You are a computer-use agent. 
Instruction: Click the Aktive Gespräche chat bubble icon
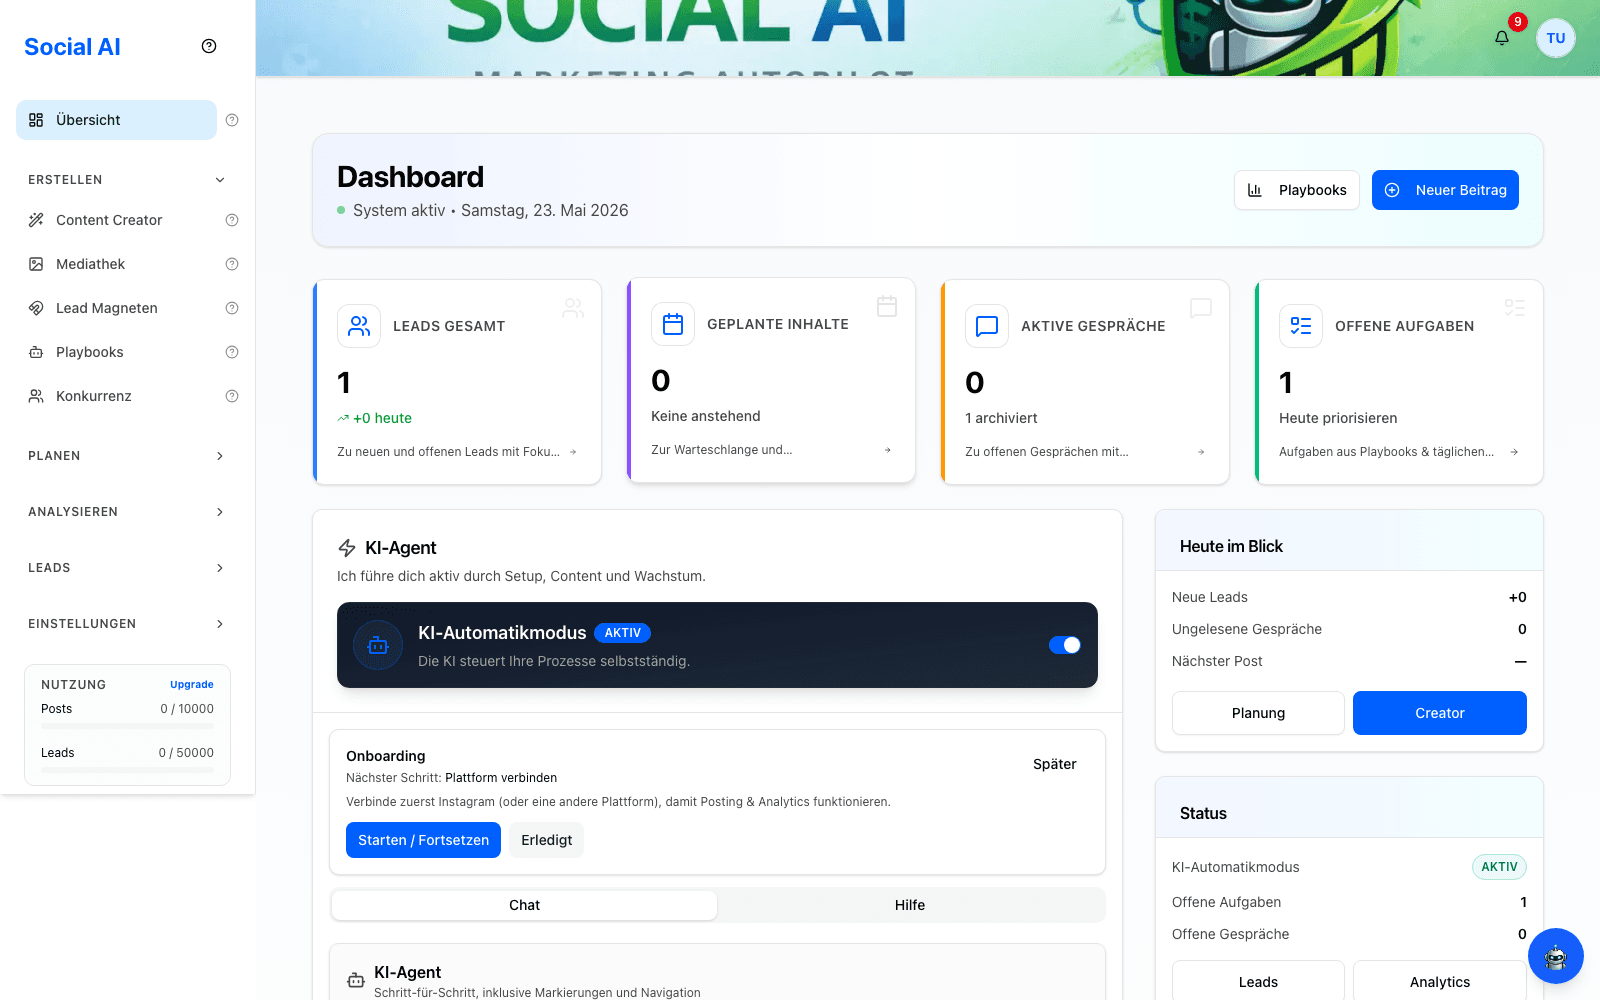(x=987, y=326)
